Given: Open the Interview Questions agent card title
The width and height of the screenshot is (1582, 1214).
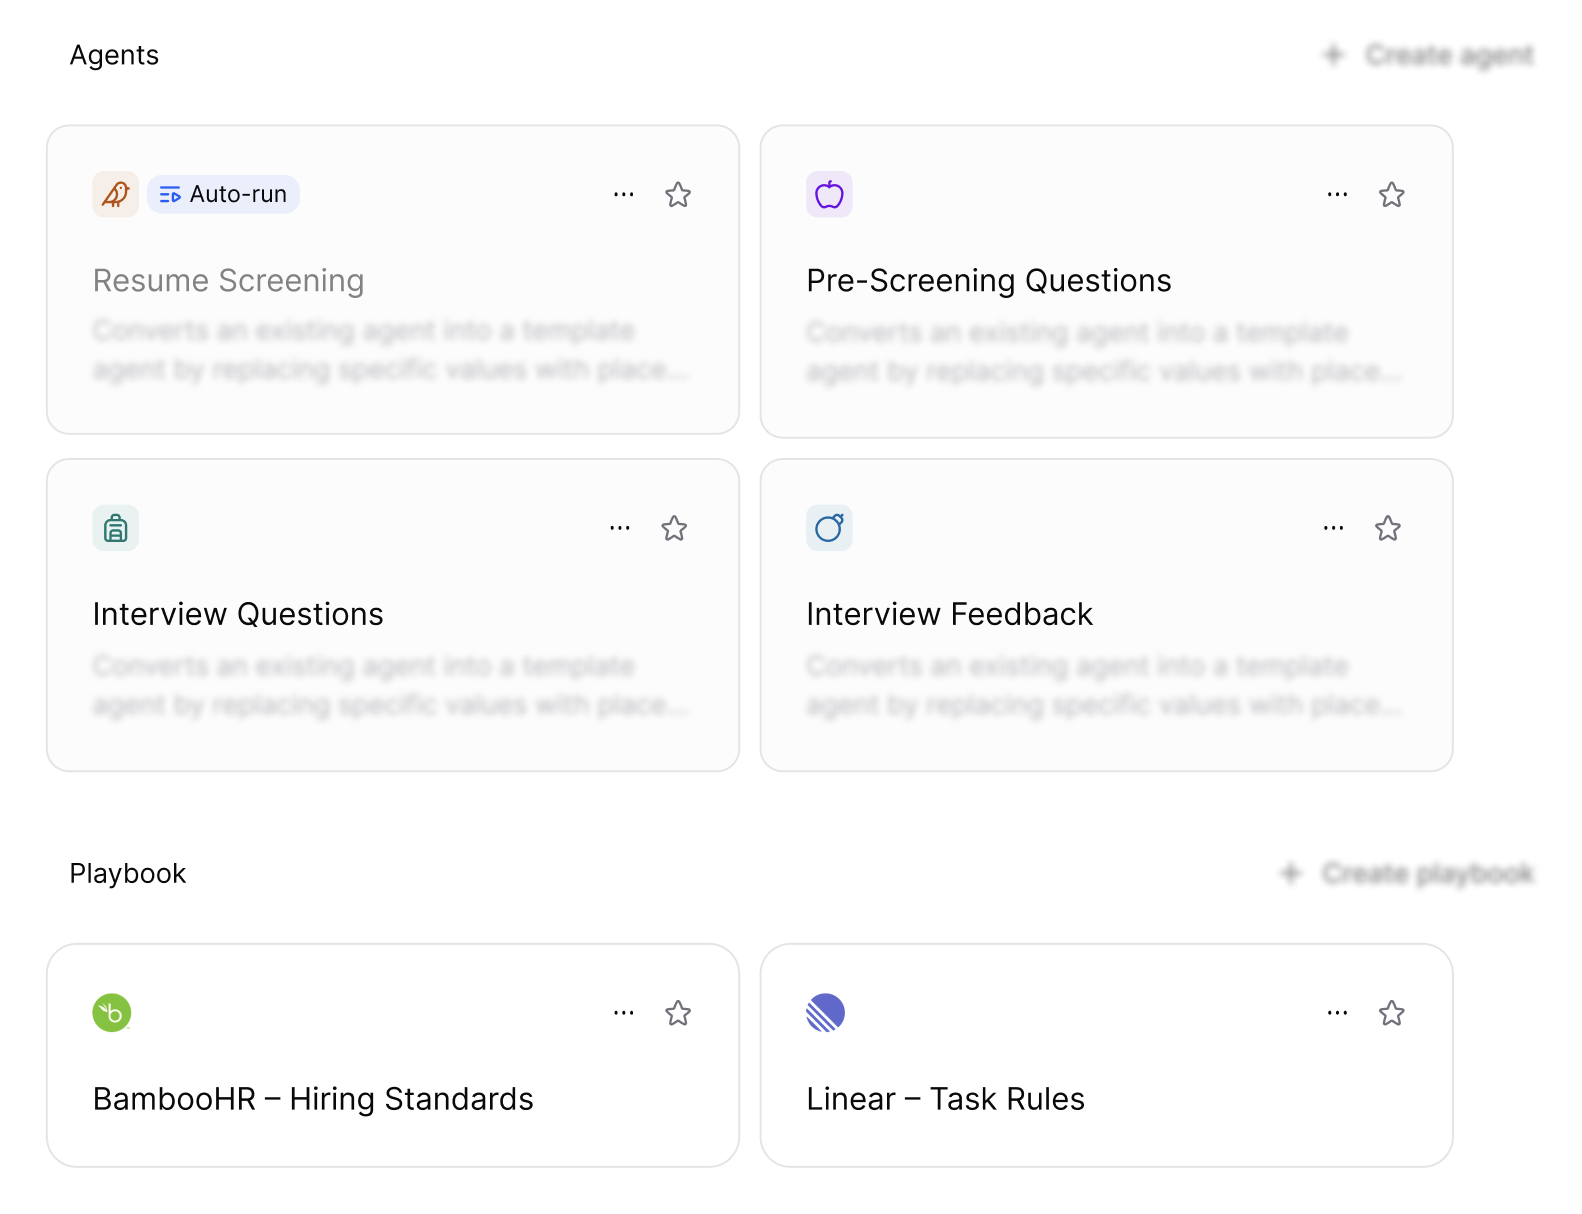Looking at the screenshot, I should click(x=238, y=614).
